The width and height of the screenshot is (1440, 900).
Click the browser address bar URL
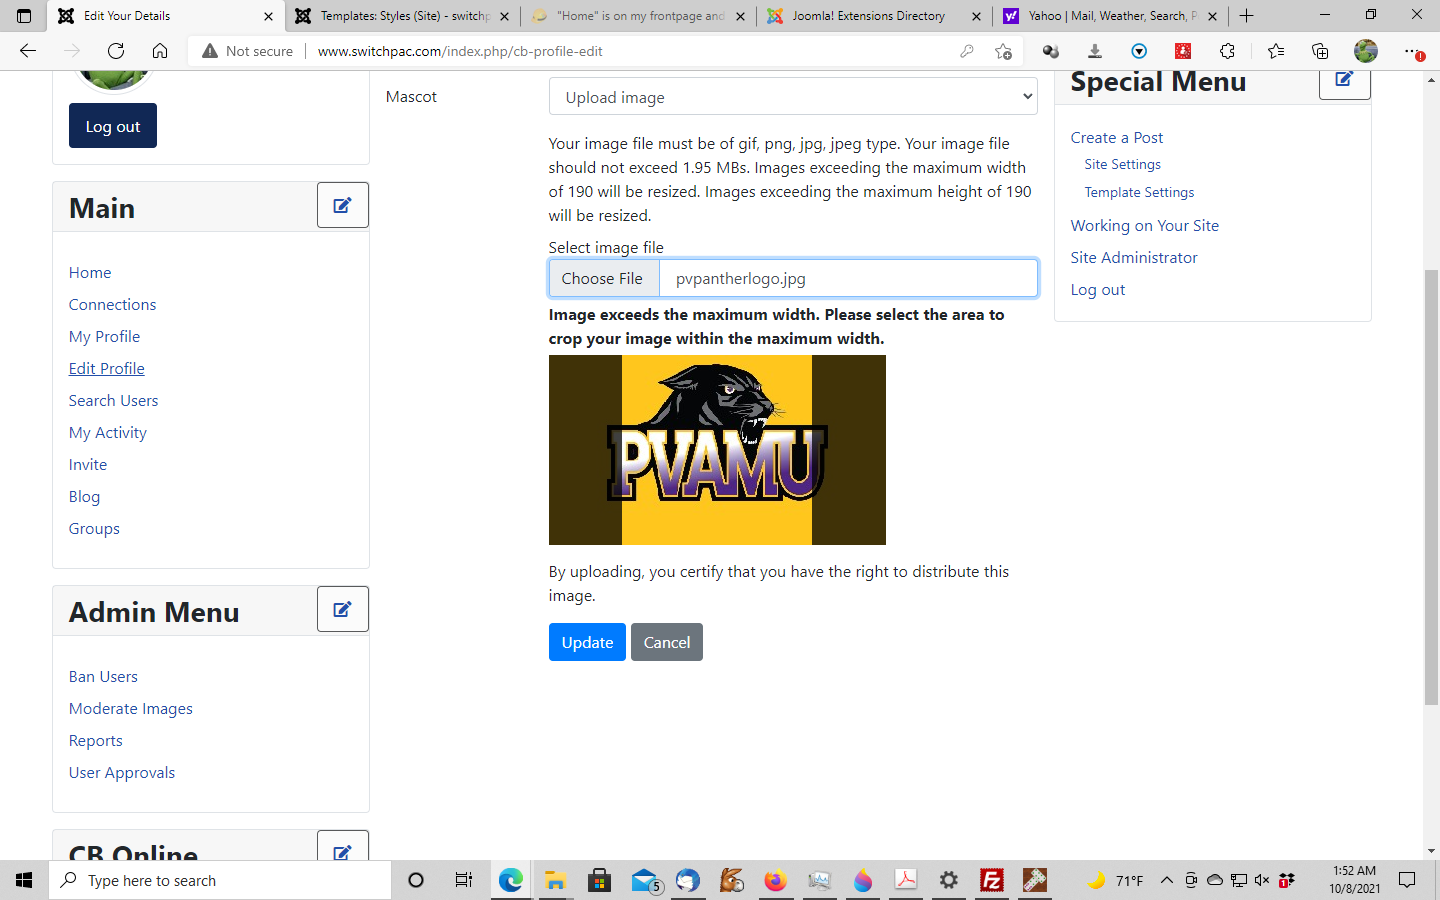click(460, 51)
